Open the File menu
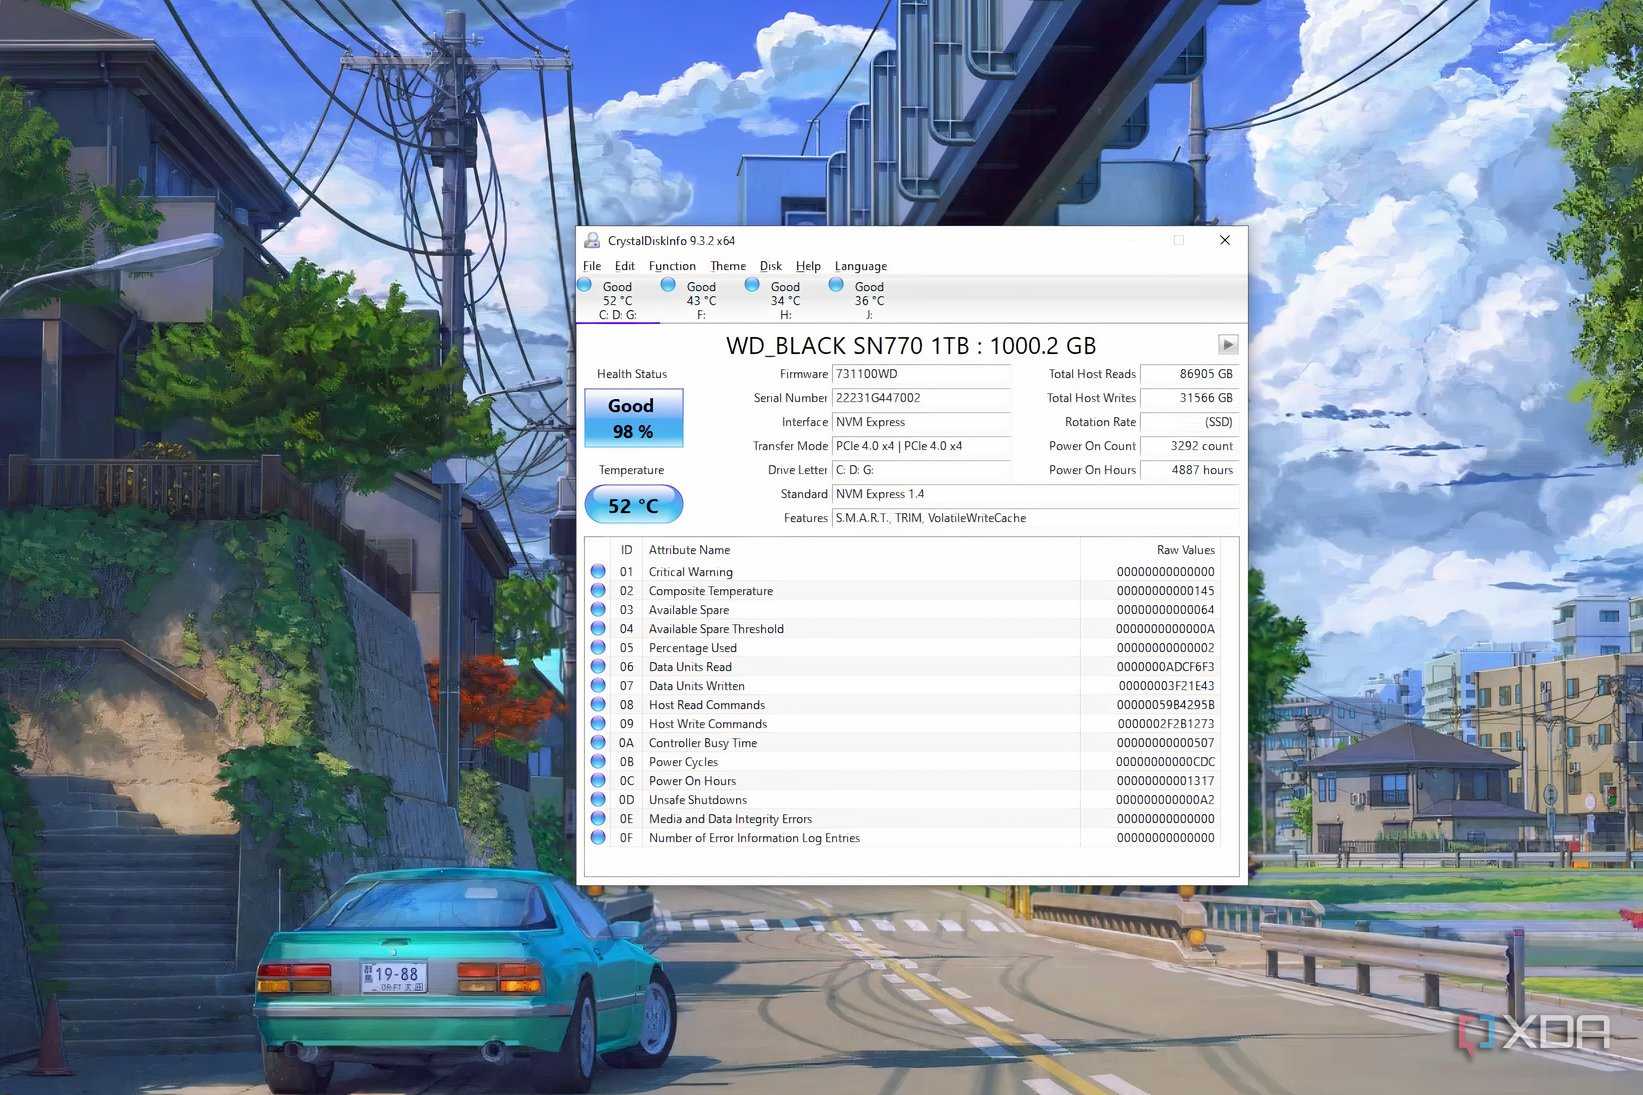The width and height of the screenshot is (1643, 1095). point(592,266)
